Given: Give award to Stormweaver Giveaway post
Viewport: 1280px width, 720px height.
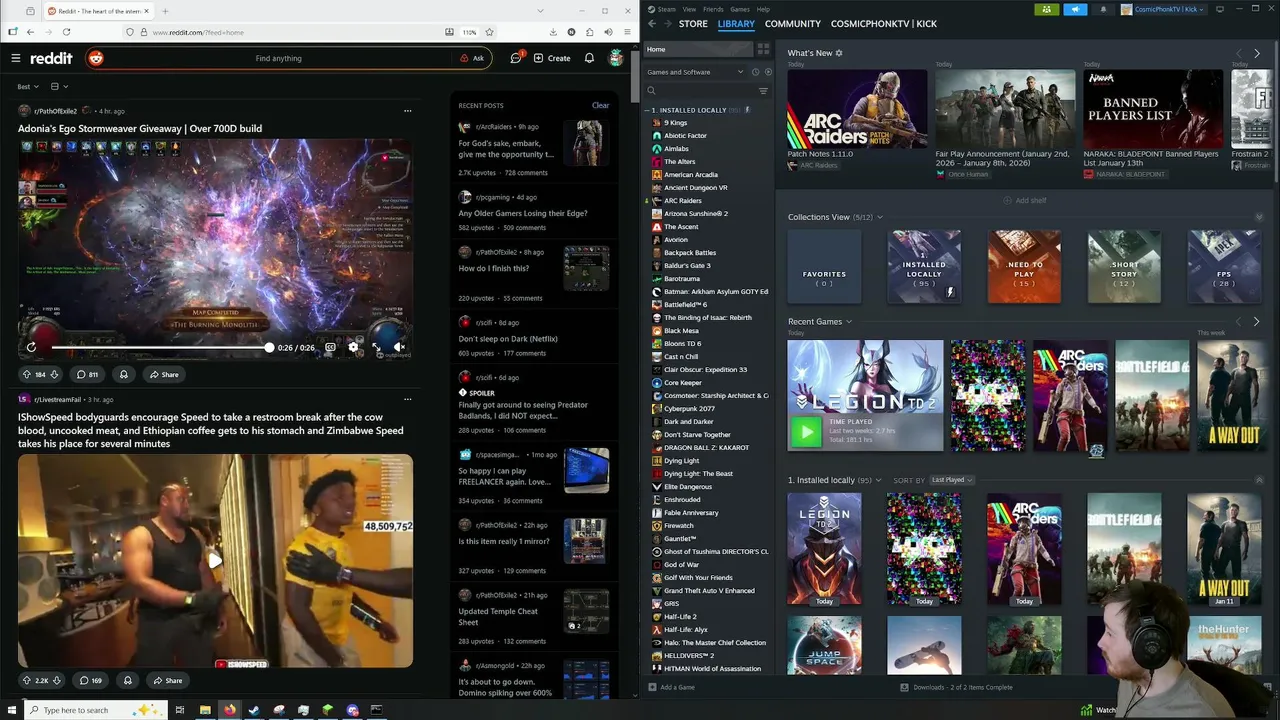Looking at the screenshot, I should [124, 375].
